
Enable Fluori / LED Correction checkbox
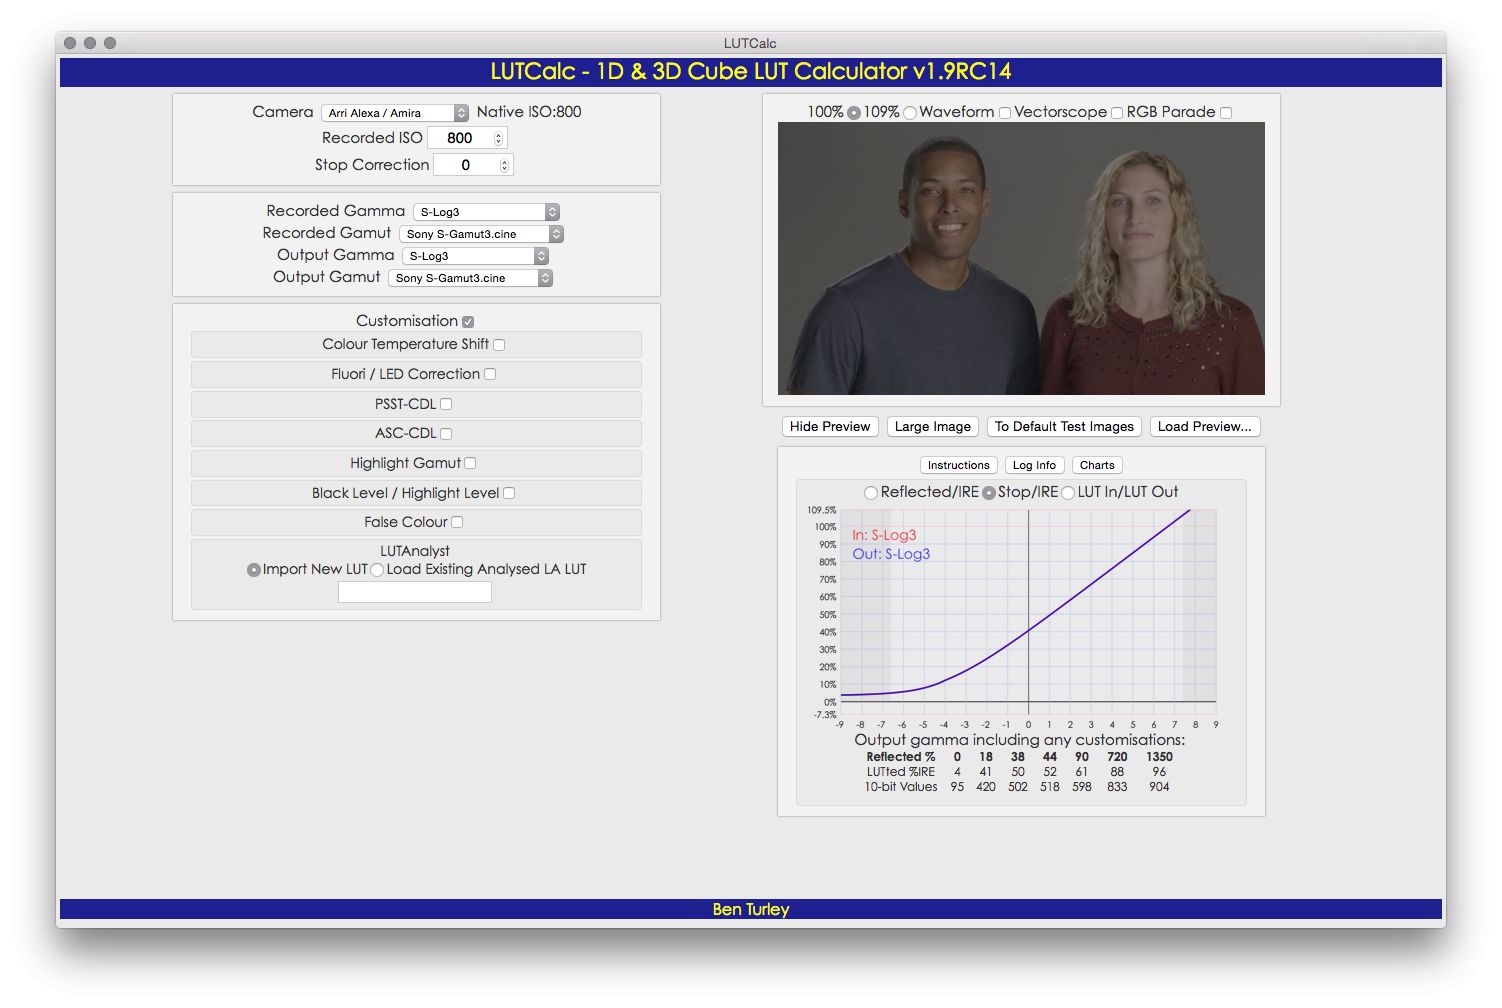tap(490, 374)
